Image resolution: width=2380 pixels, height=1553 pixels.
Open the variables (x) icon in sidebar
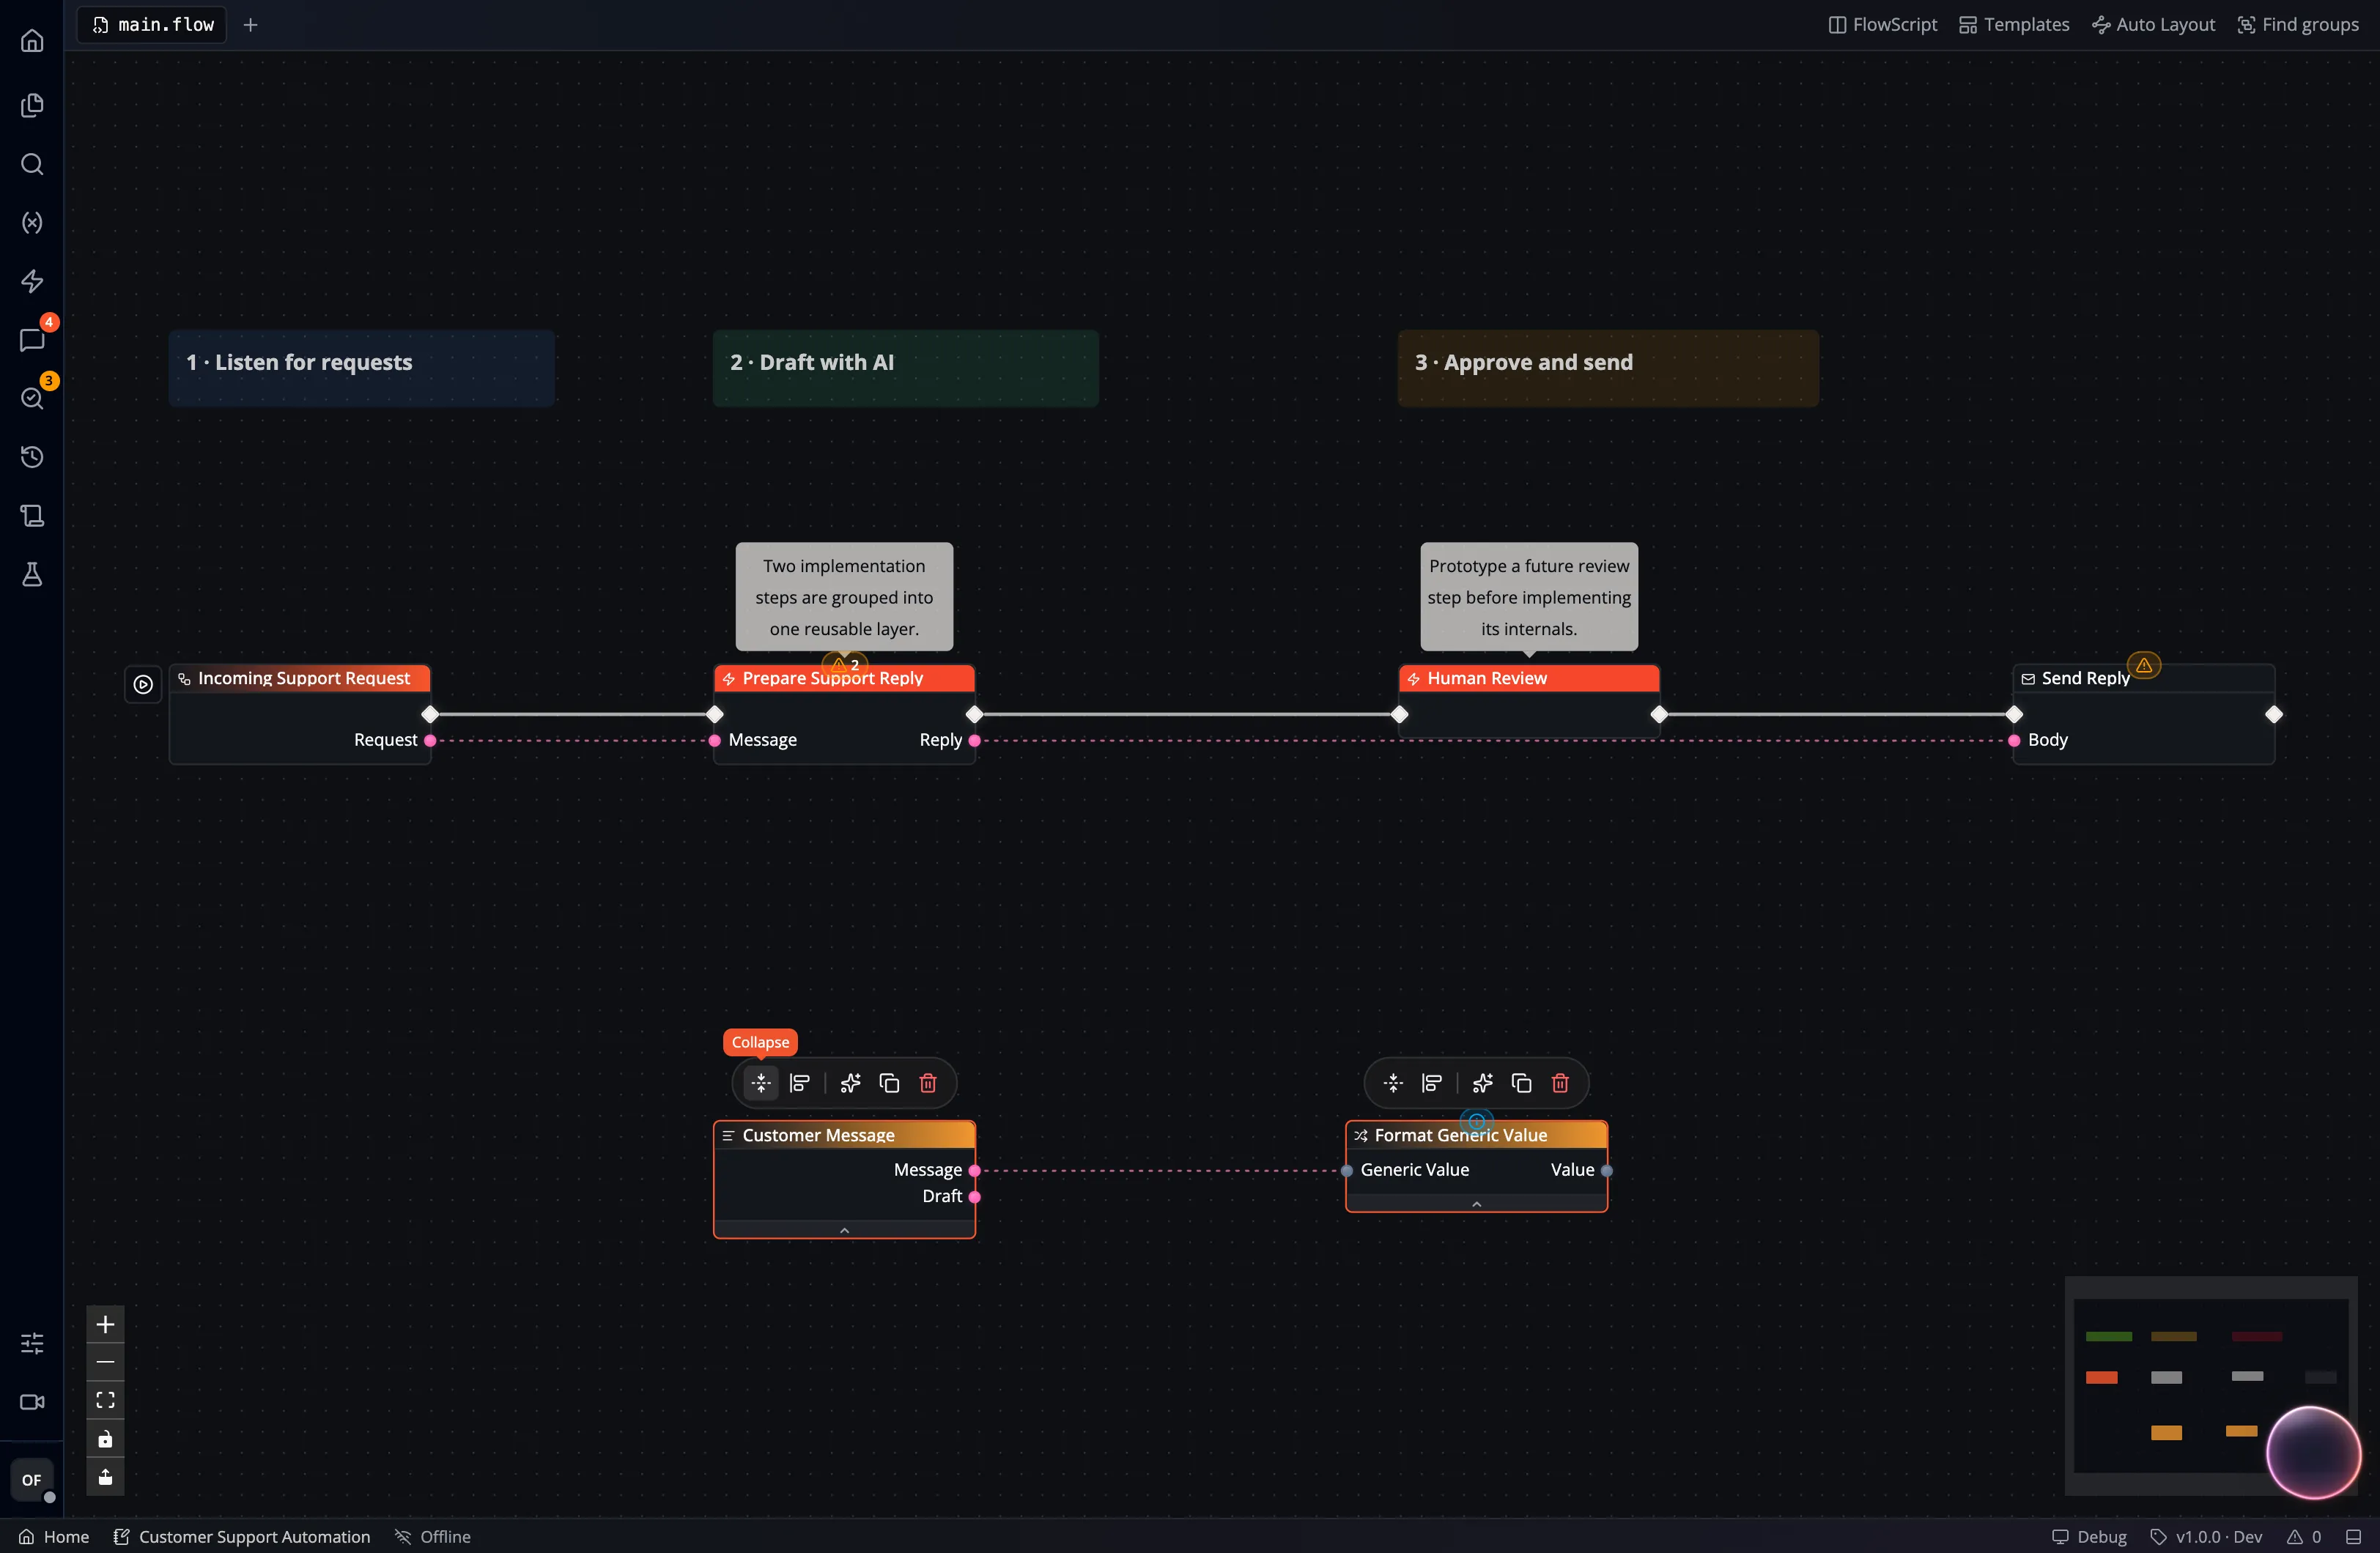click(x=32, y=222)
